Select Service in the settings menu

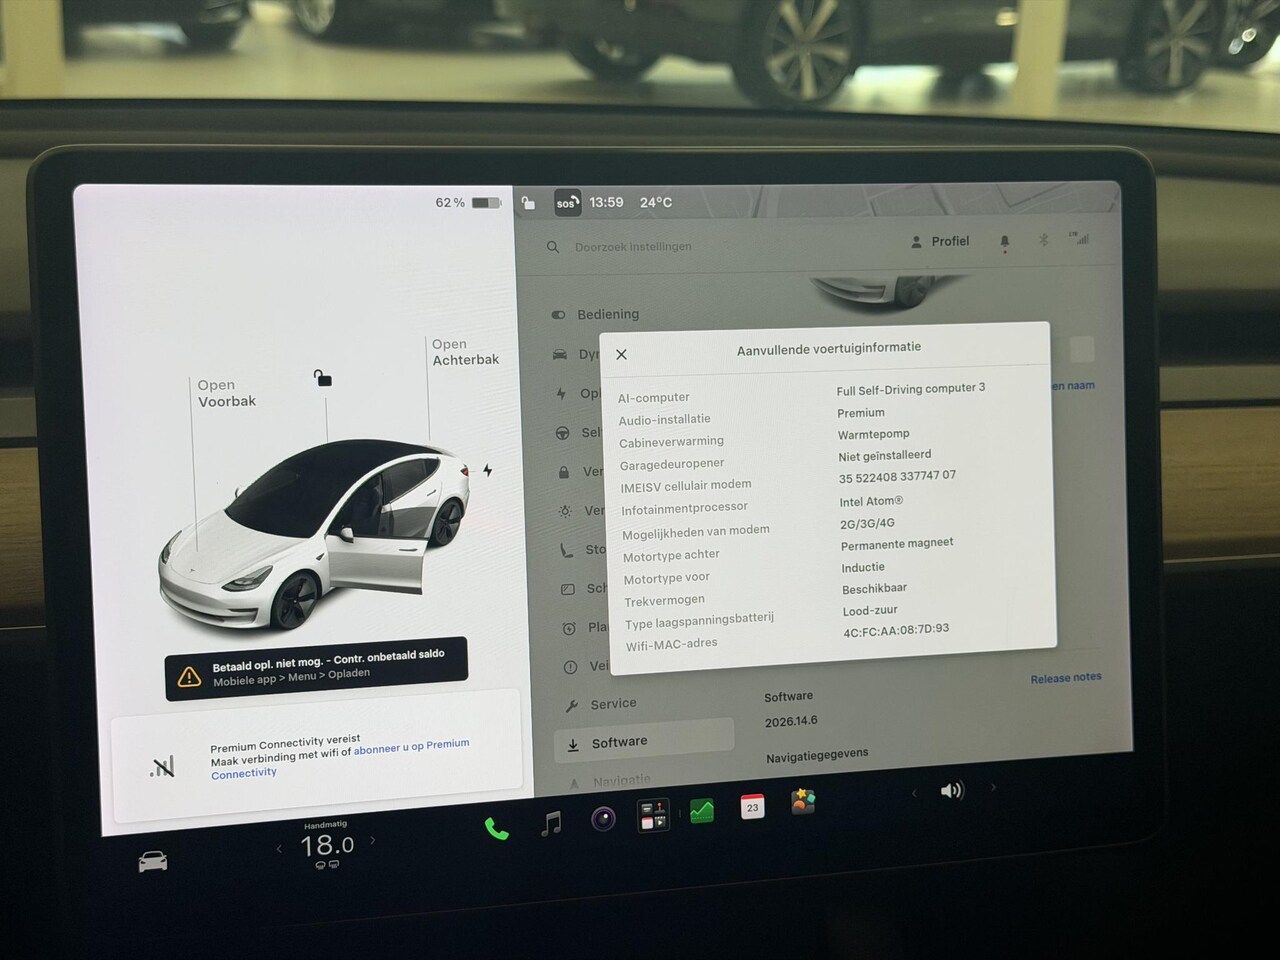601,704
